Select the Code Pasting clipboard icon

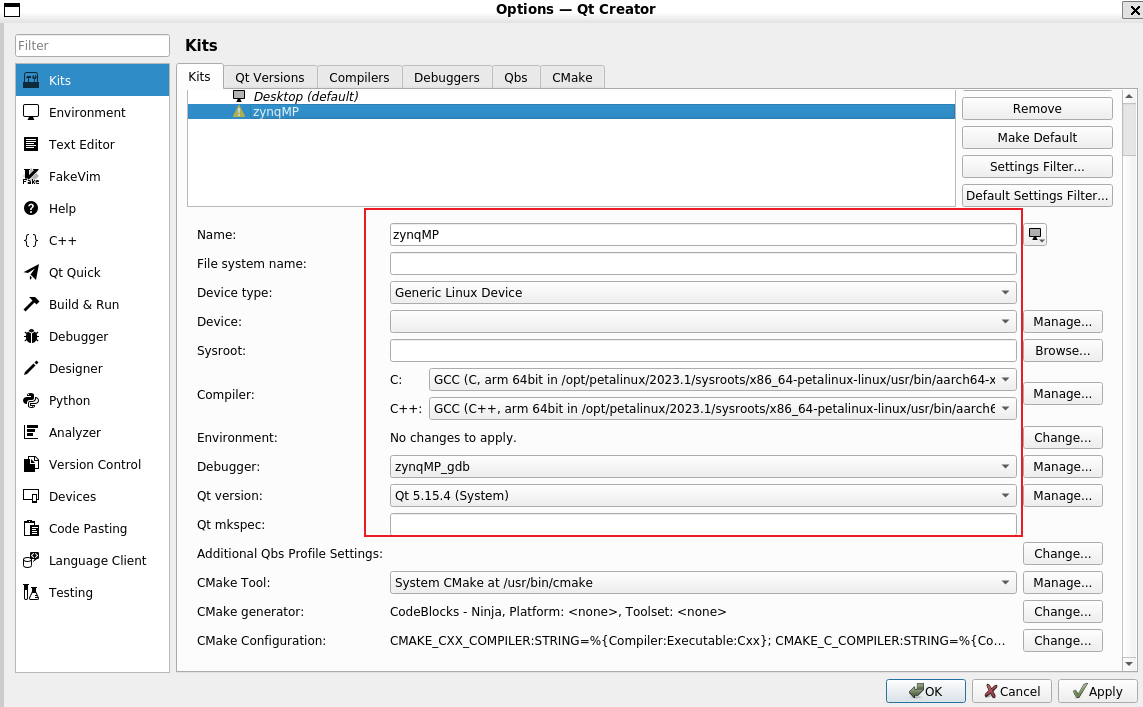point(31,529)
